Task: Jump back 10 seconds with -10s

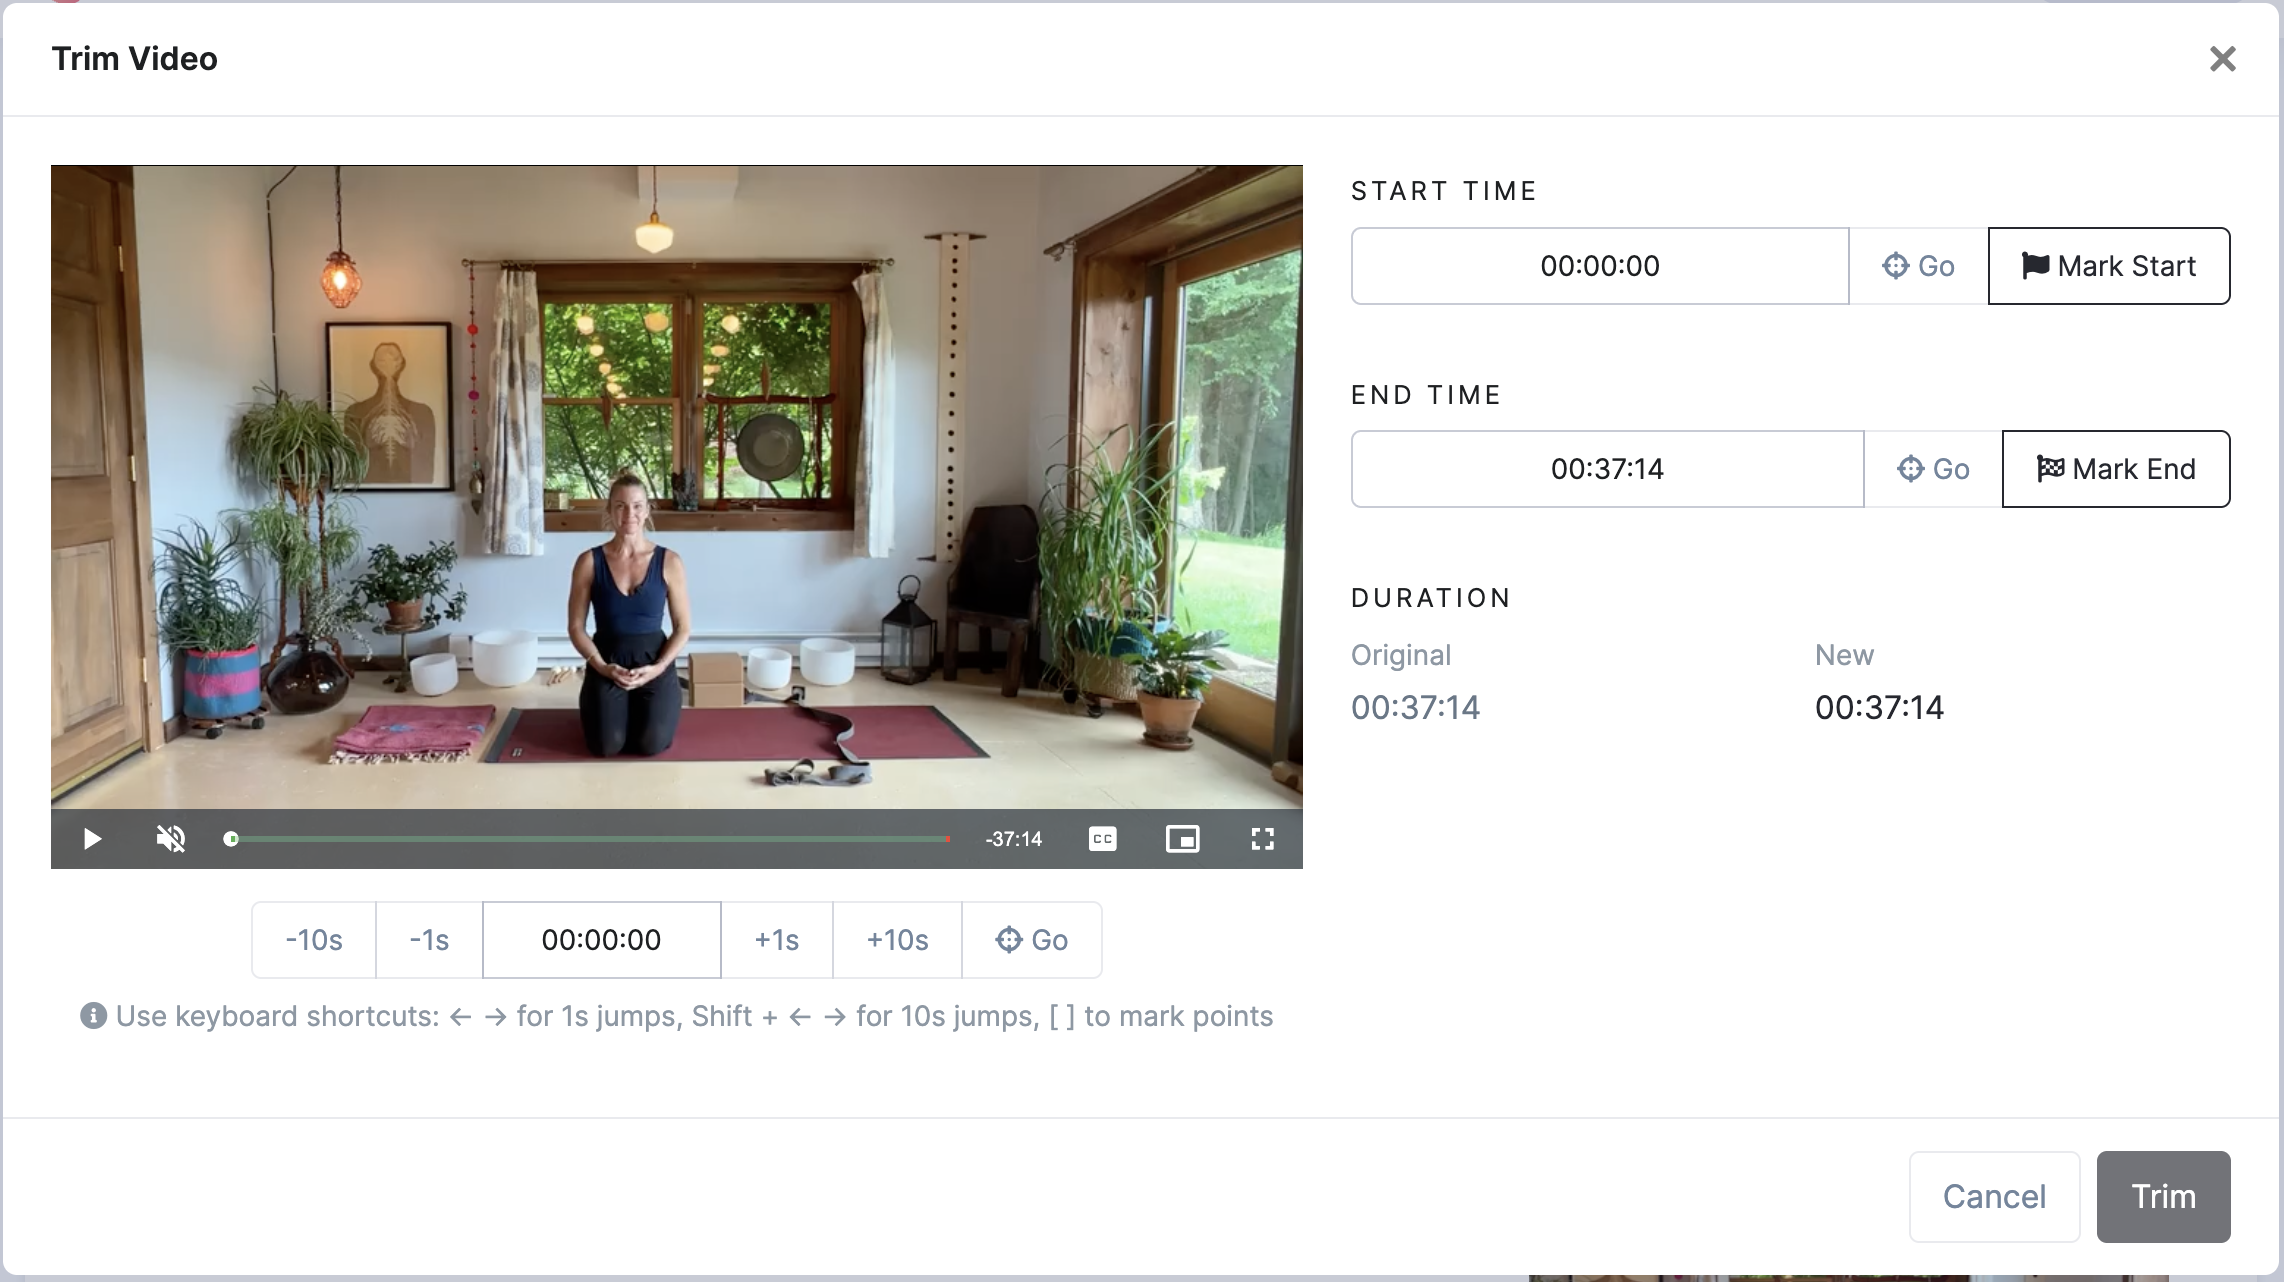Action: click(314, 940)
